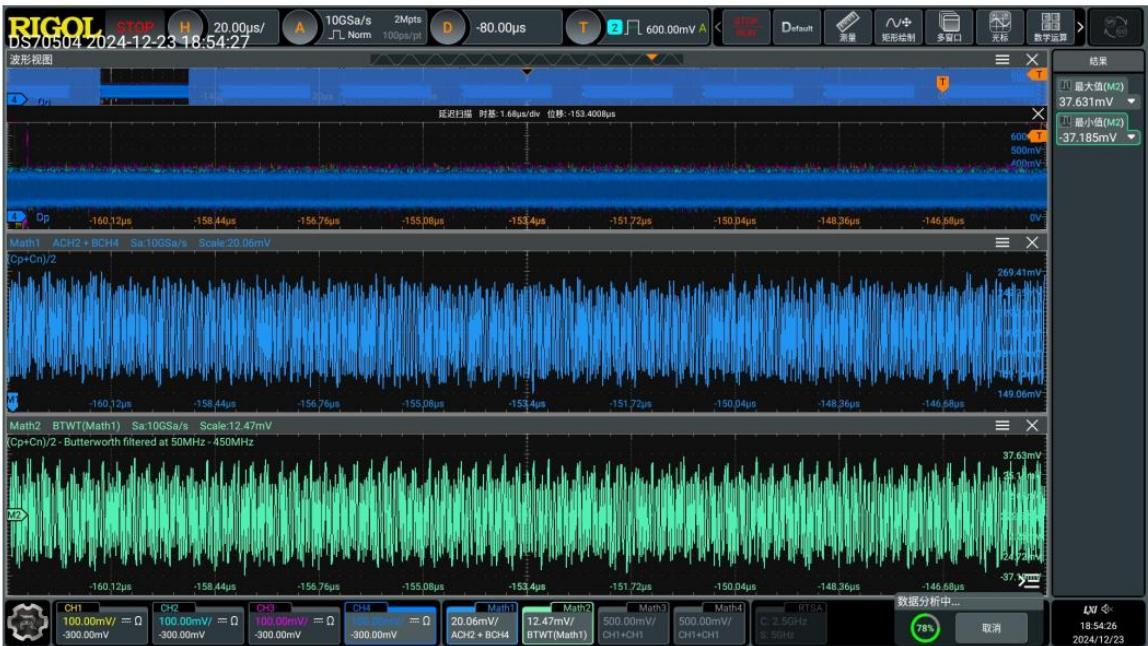Toggle the Math2 BTWT(Math1) channel
1148x646 pixels.
coord(557,623)
